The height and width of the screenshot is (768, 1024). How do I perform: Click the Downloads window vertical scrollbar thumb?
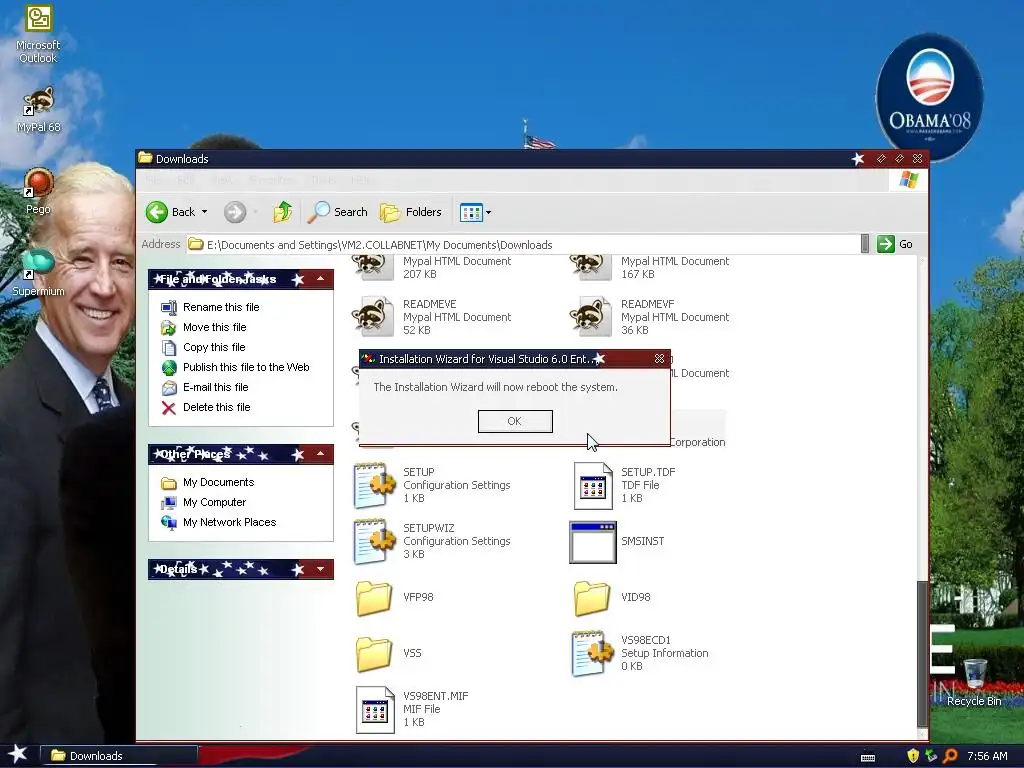[922, 652]
